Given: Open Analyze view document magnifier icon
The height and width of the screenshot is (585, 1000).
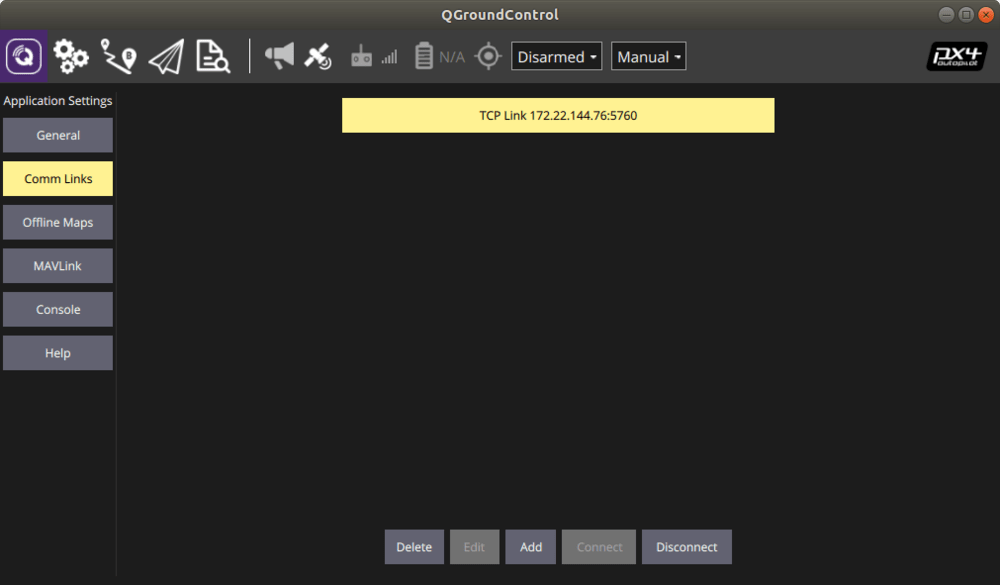Looking at the screenshot, I should click(213, 56).
